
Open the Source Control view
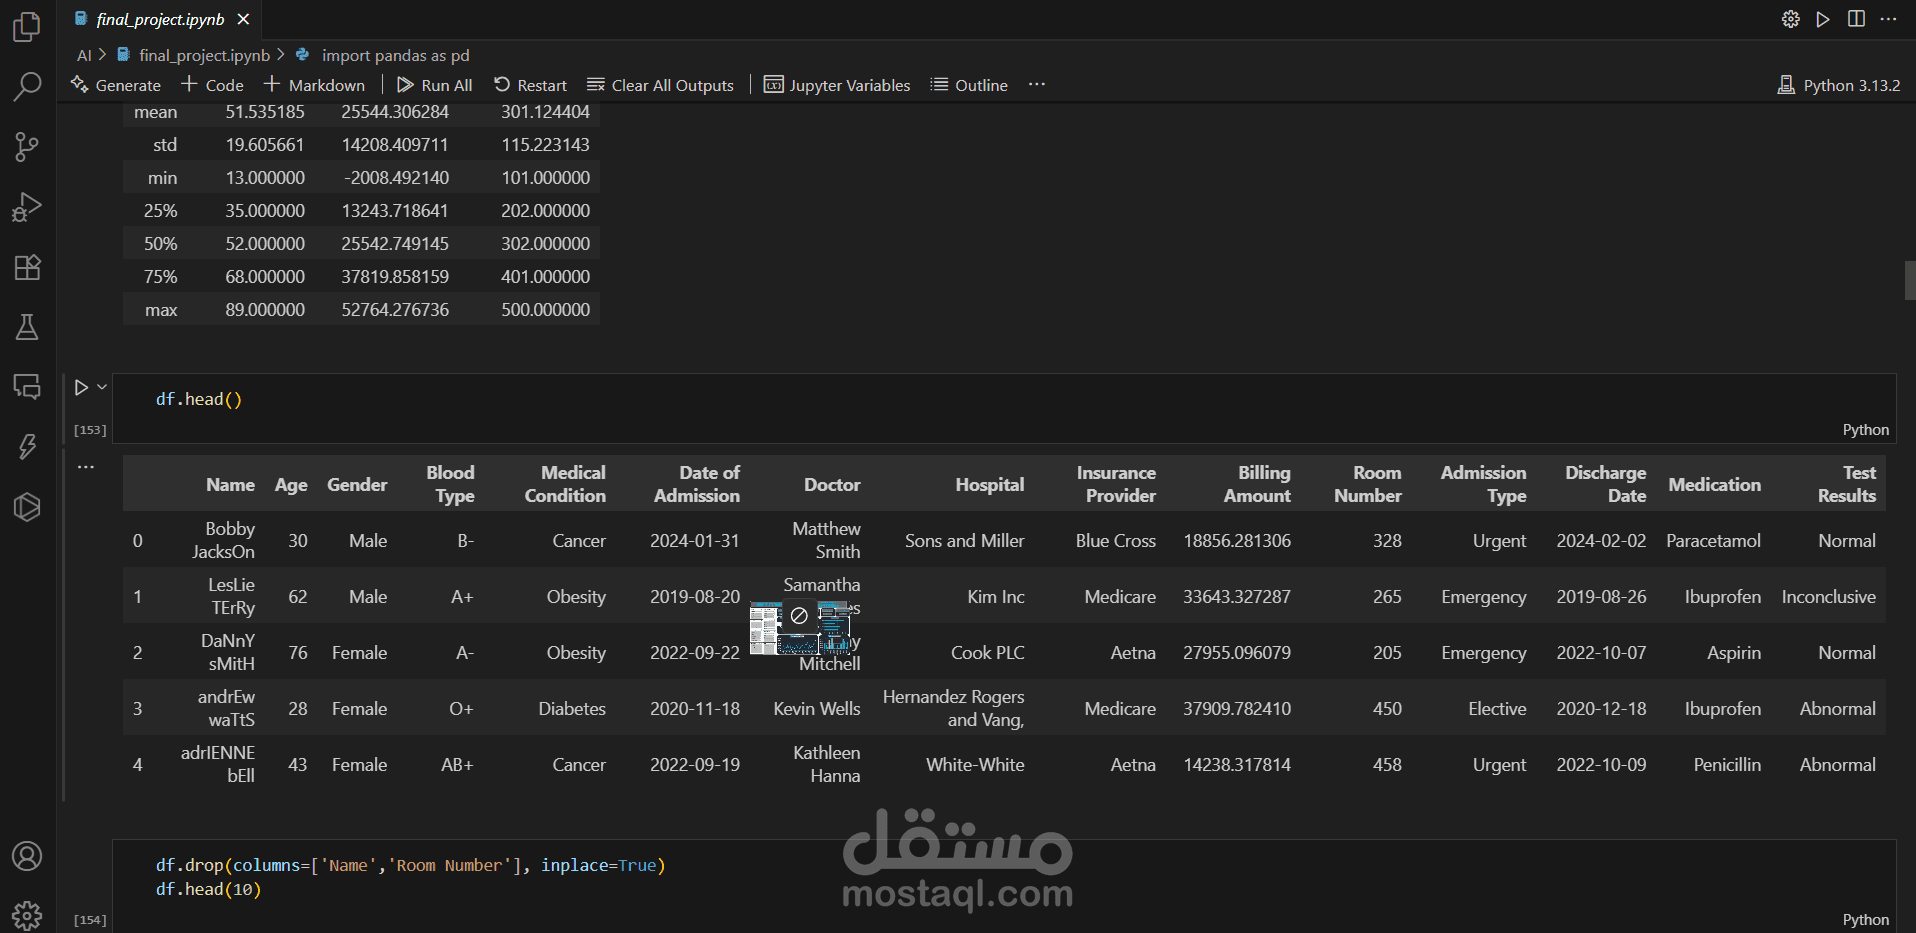pos(27,147)
